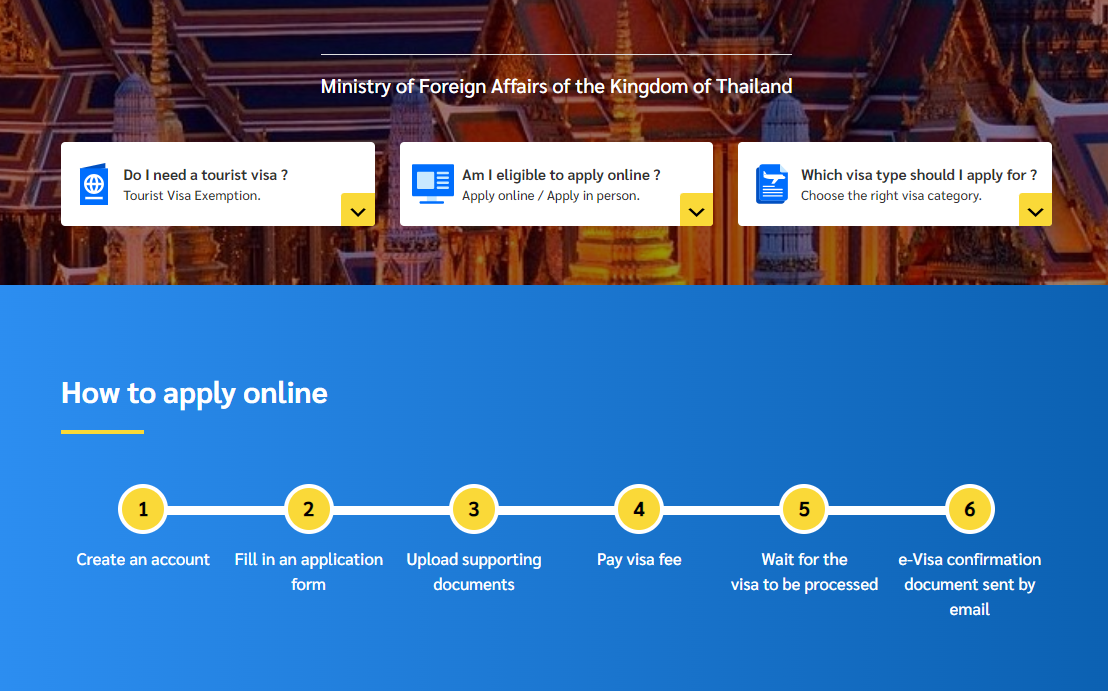Expand 'Which visa type should I apply for' card
Screen dimensions: 1108x691
pyautogui.click(x=1035, y=210)
